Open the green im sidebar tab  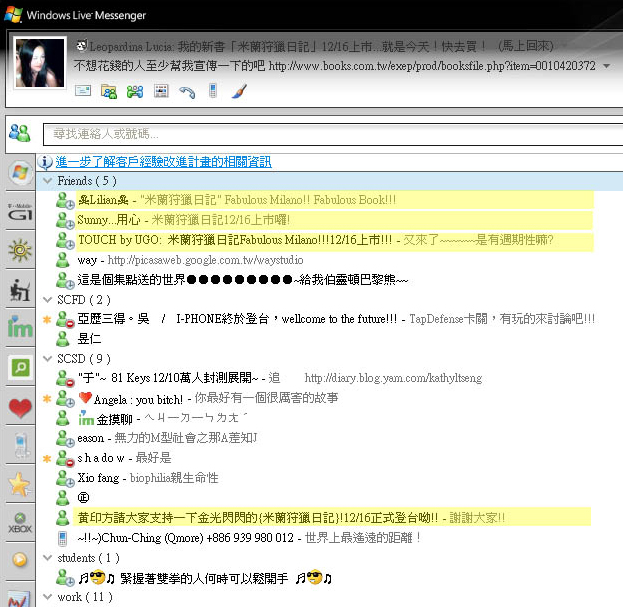click(20, 327)
